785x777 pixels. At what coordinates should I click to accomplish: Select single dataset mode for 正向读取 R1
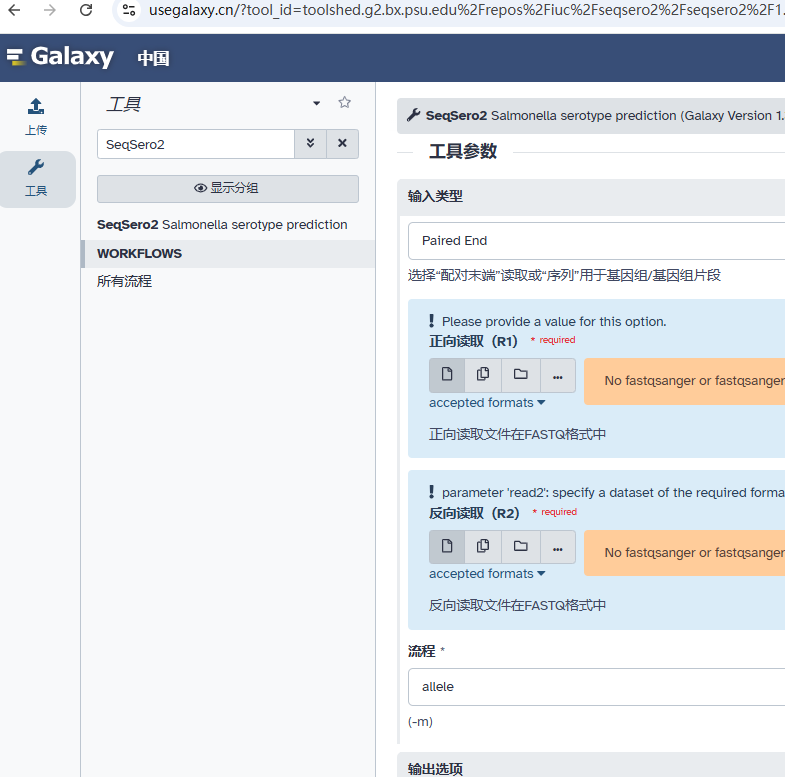click(x=447, y=375)
